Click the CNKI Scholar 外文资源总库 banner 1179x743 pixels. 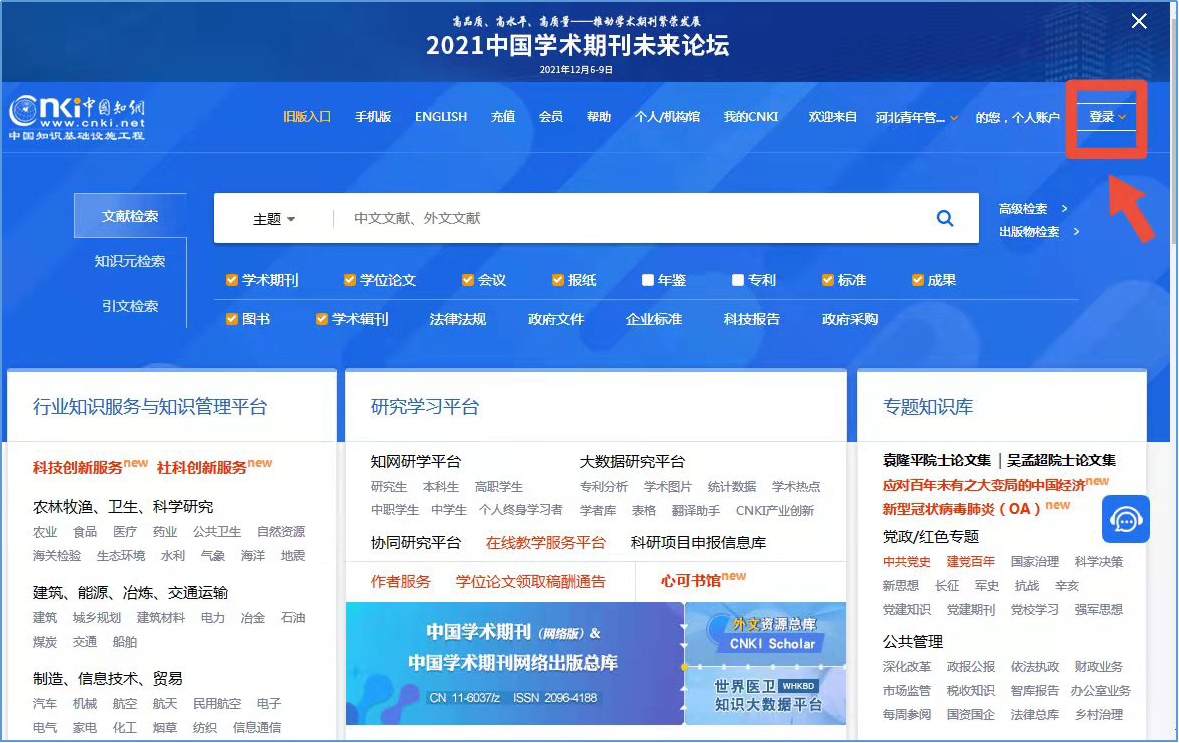[767, 633]
